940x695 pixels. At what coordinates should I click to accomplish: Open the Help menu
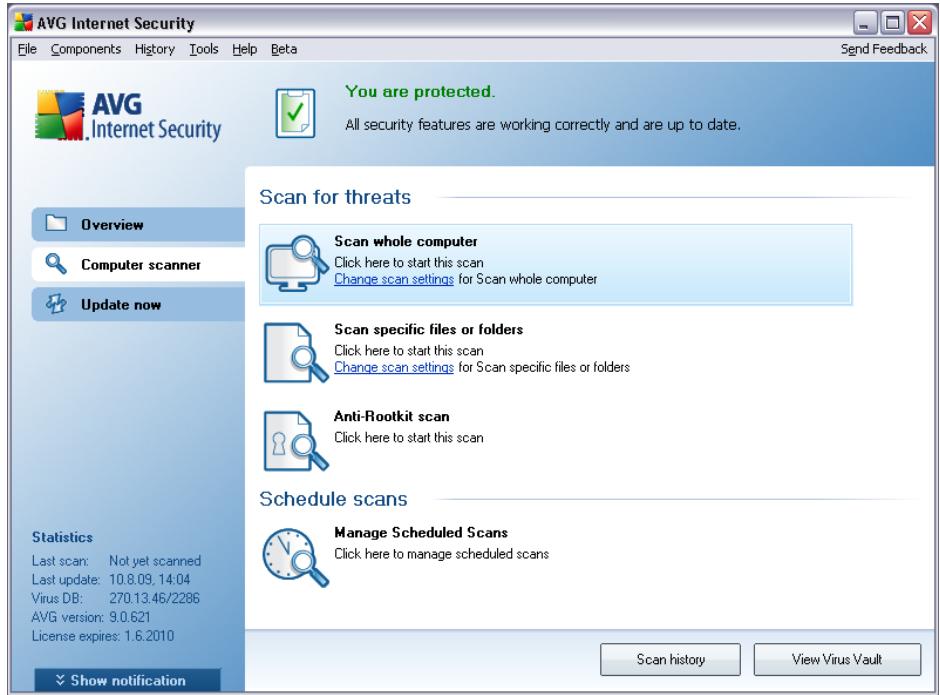tap(245, 49)
